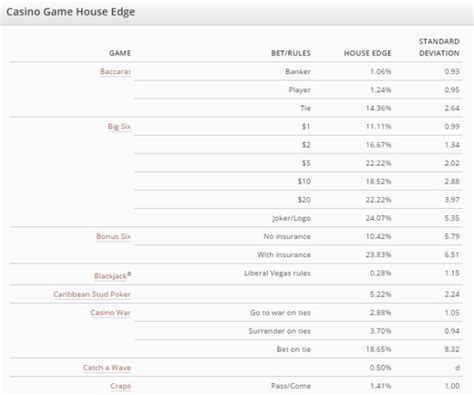This screenshot has height=395, width=474.
Task: Click the HOUSE EDGE column header
Action: (368, 53)
